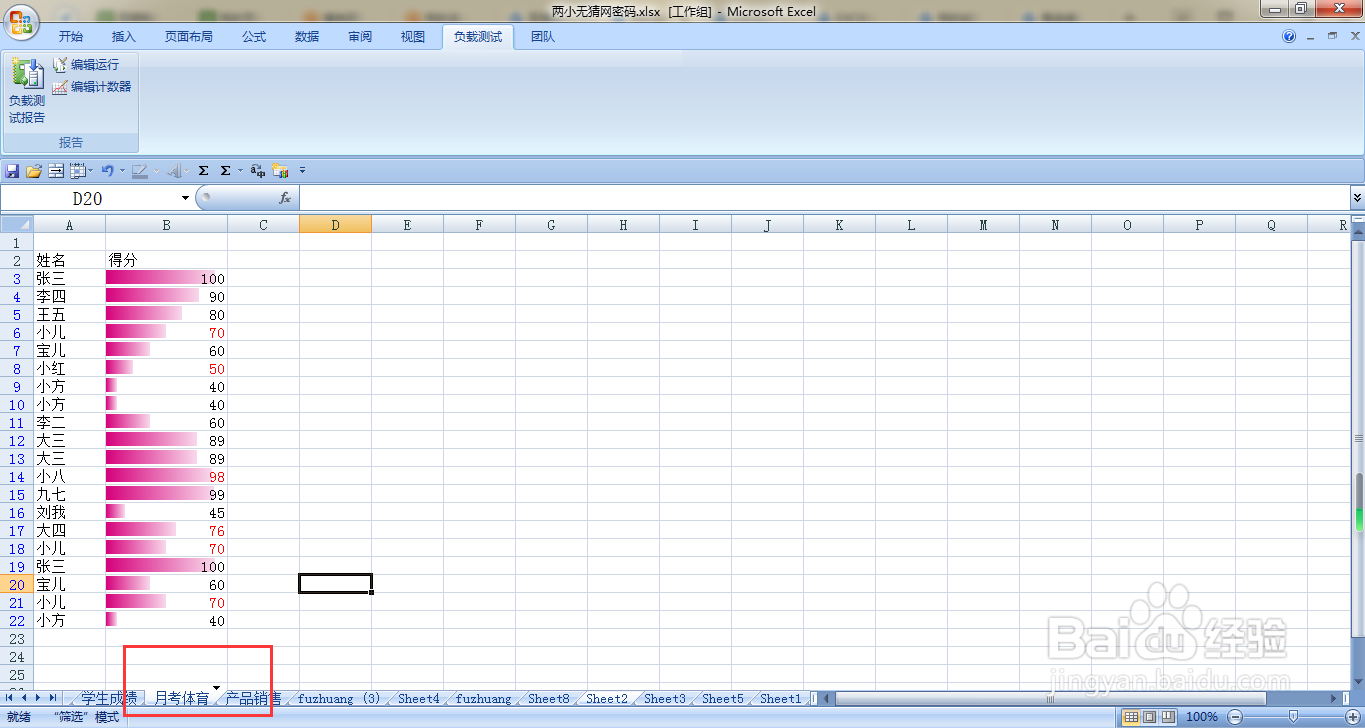Expand the formula bar
This screenshot has width=1365, height=728.
click(x=1357, y=198)
